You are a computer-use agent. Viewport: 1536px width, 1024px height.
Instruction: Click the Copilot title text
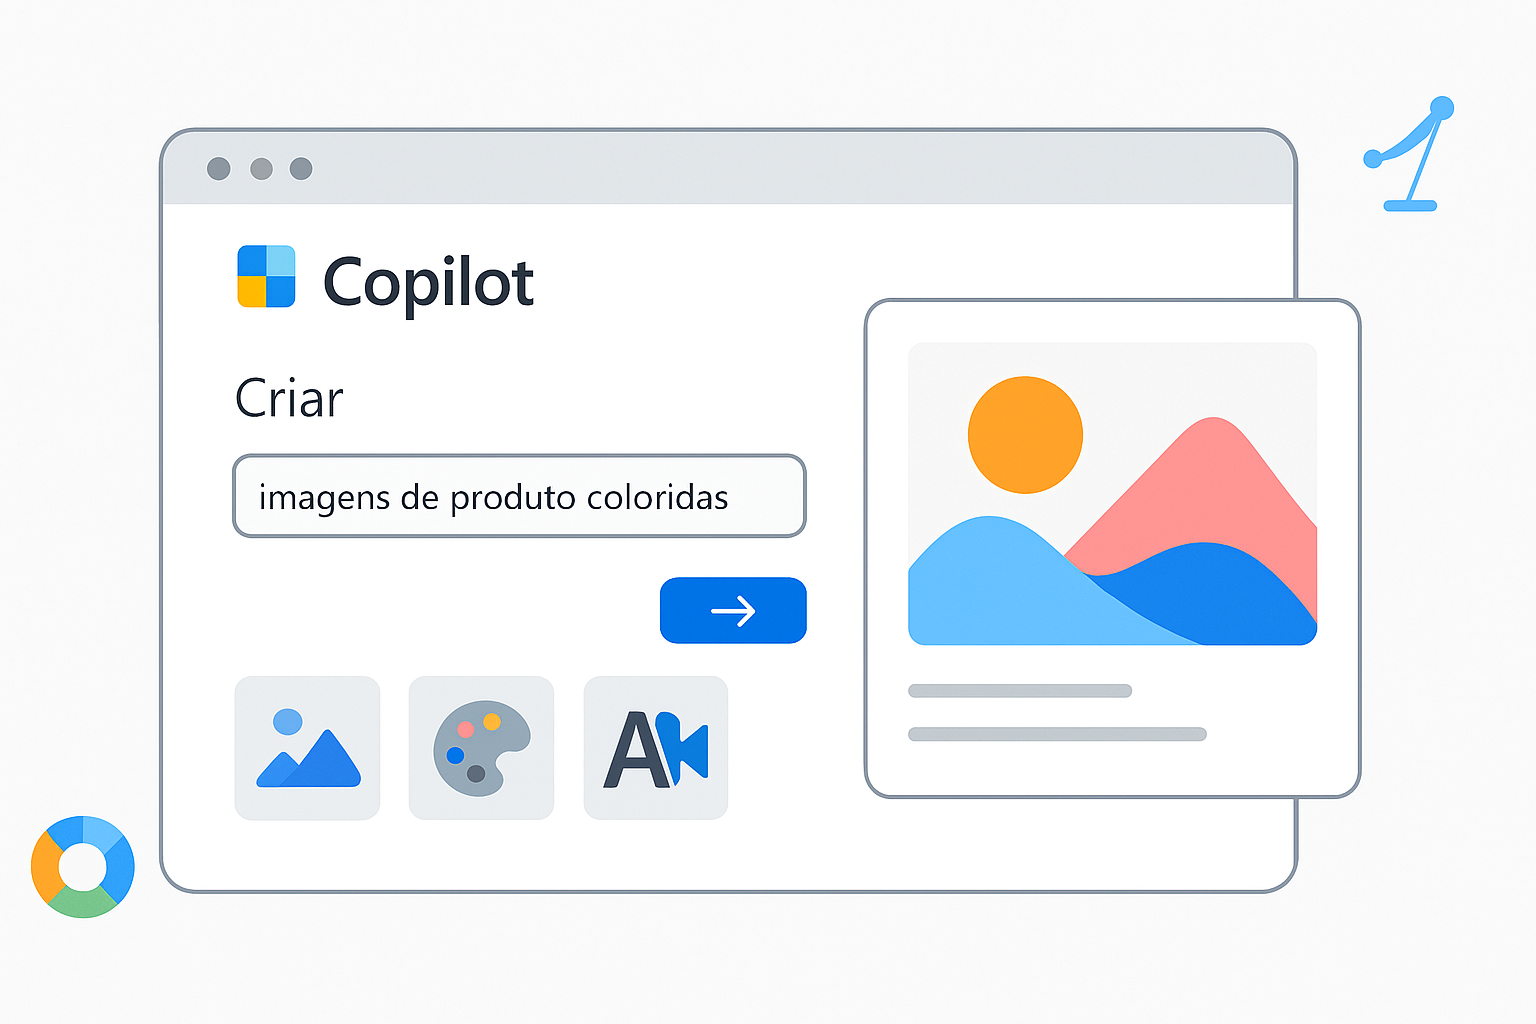coord(428,283)
